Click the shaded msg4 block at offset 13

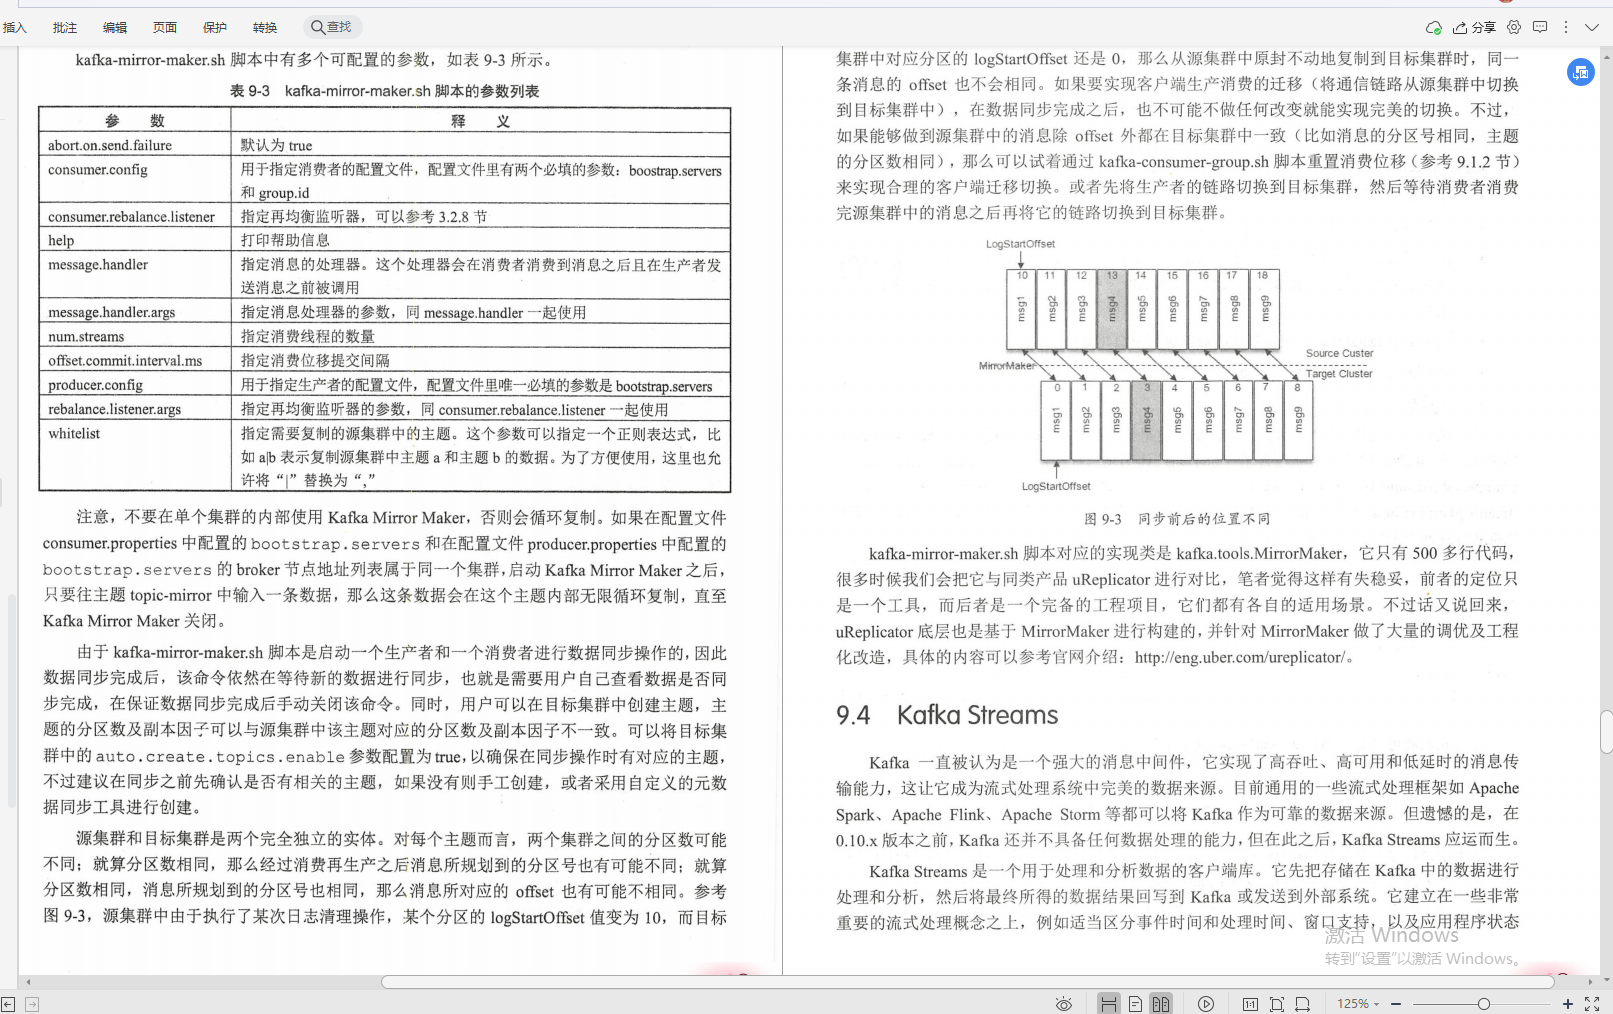tap(1112, 308)
